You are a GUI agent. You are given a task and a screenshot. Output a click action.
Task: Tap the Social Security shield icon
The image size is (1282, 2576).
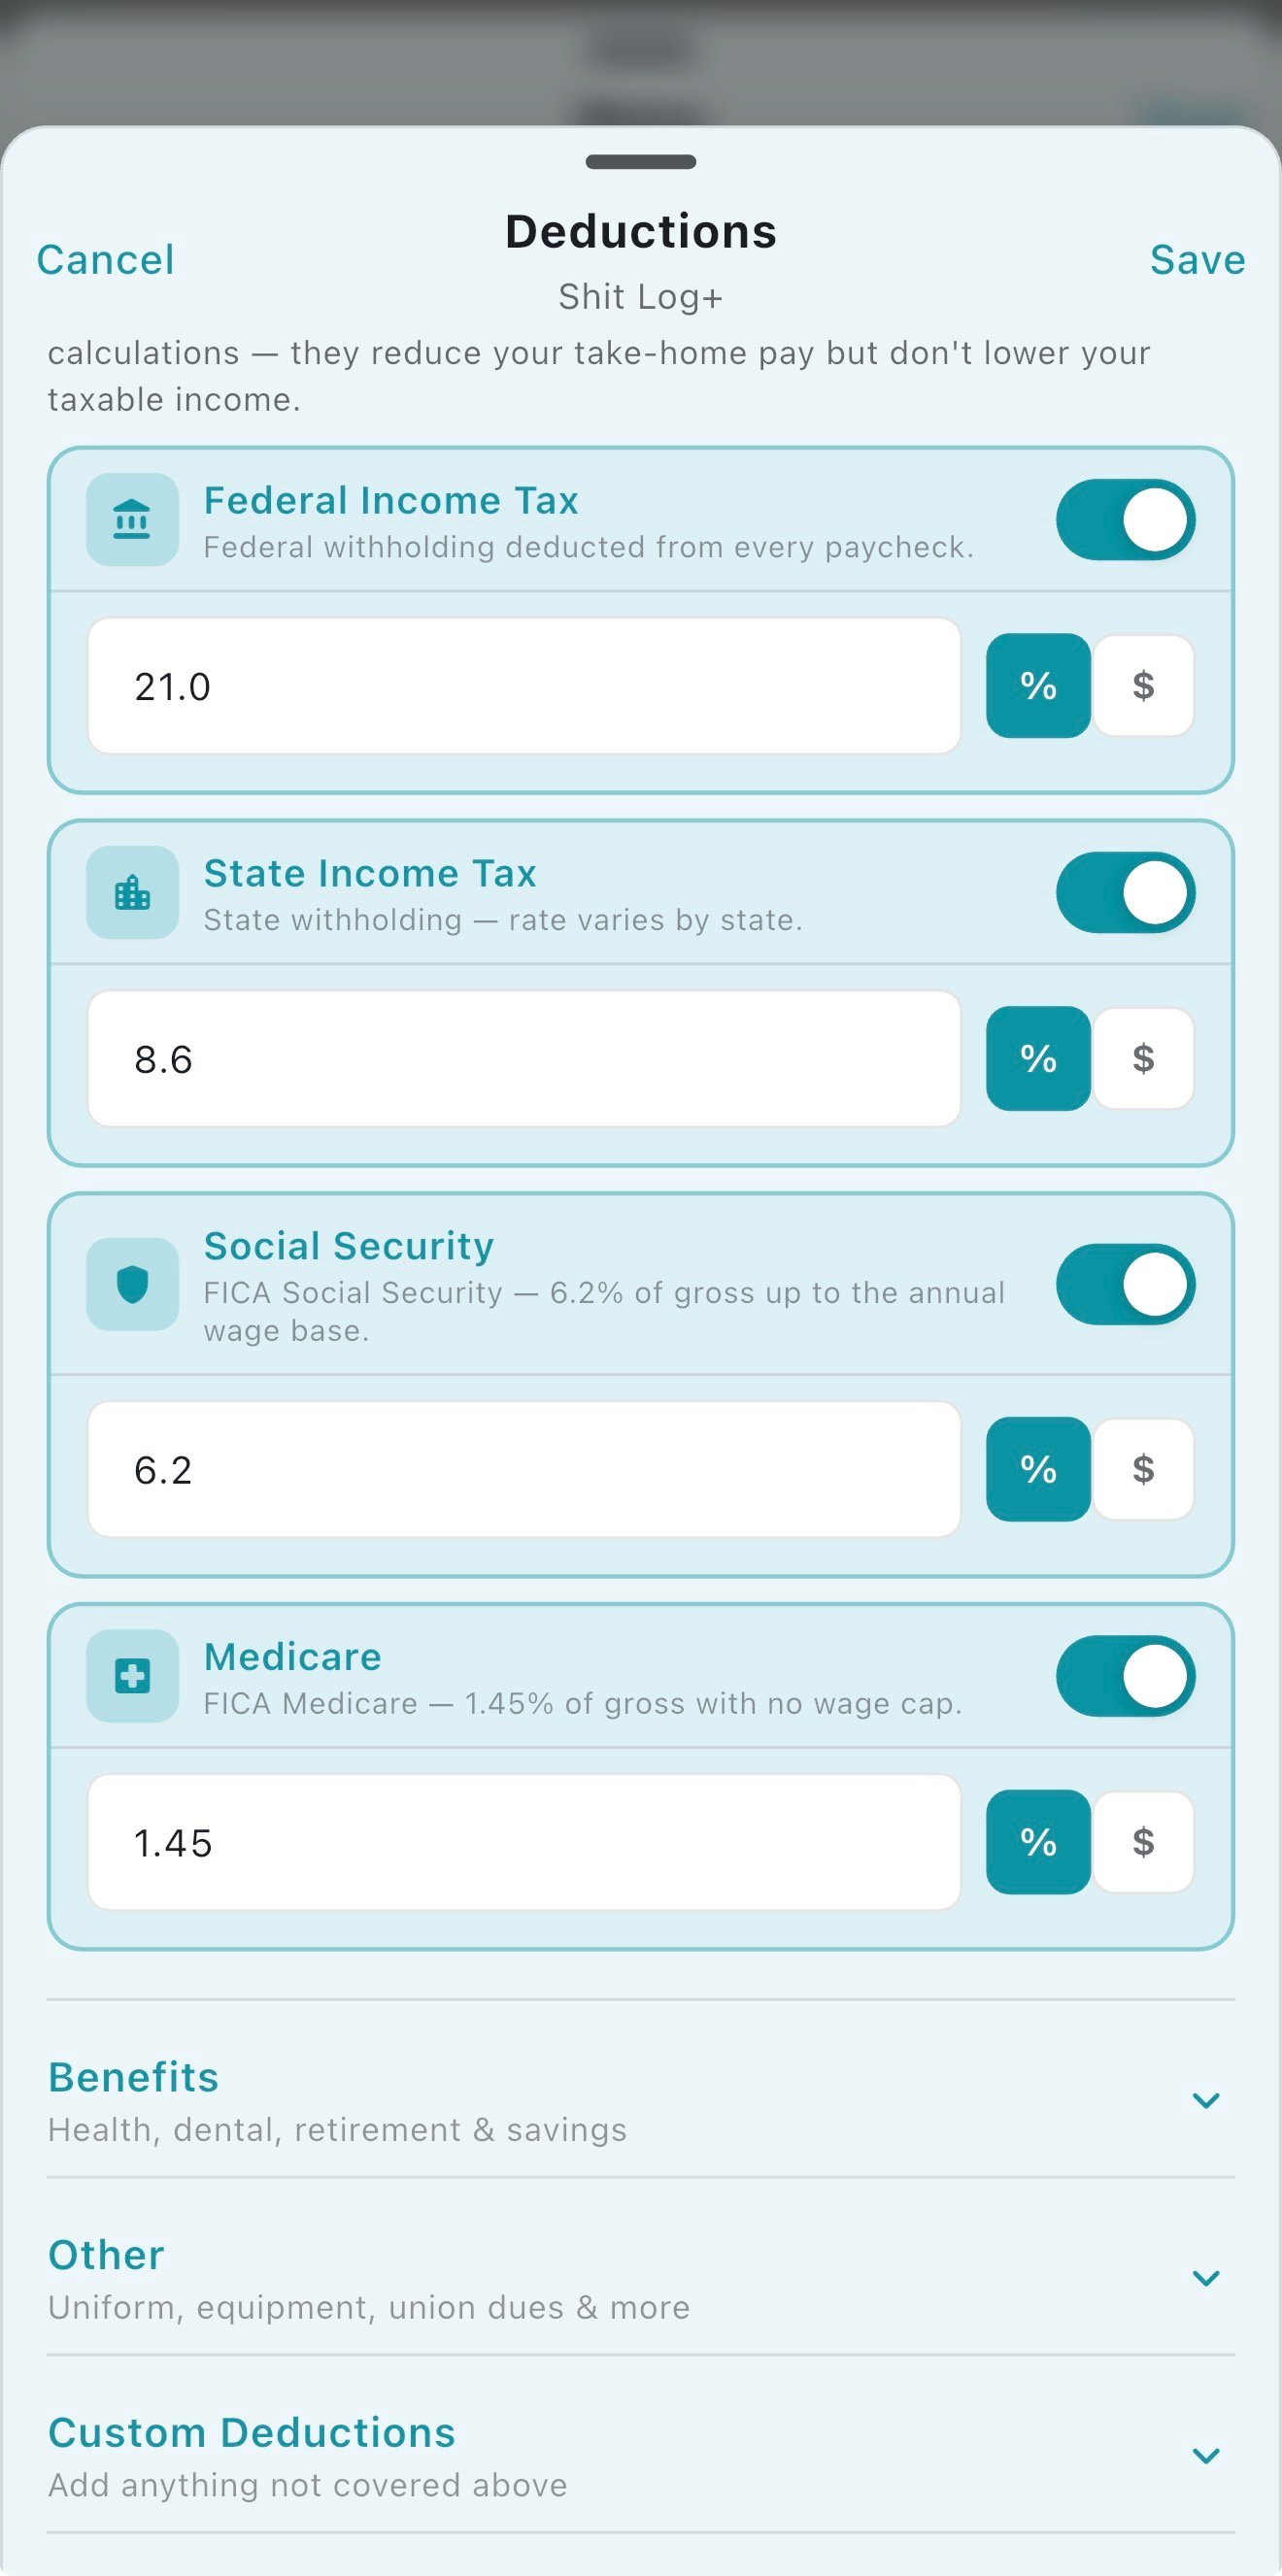(x=132, y=1284)
